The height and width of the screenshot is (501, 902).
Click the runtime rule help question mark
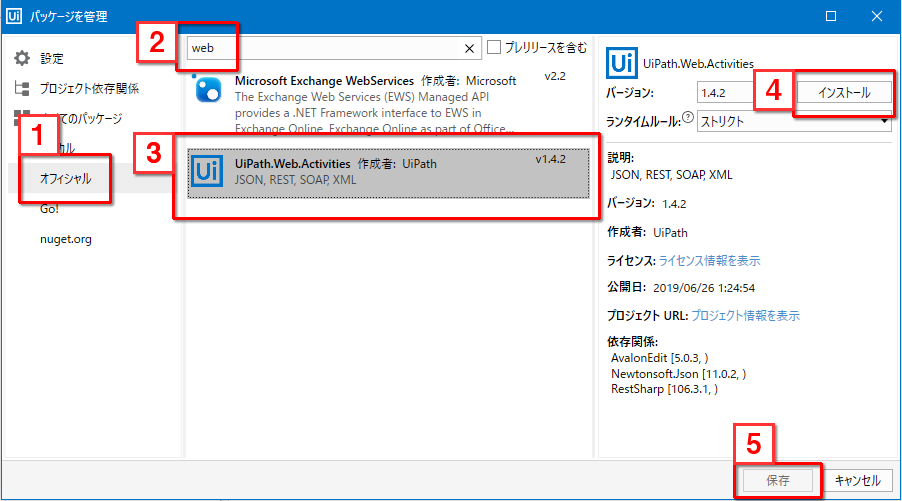pos(687,117)
